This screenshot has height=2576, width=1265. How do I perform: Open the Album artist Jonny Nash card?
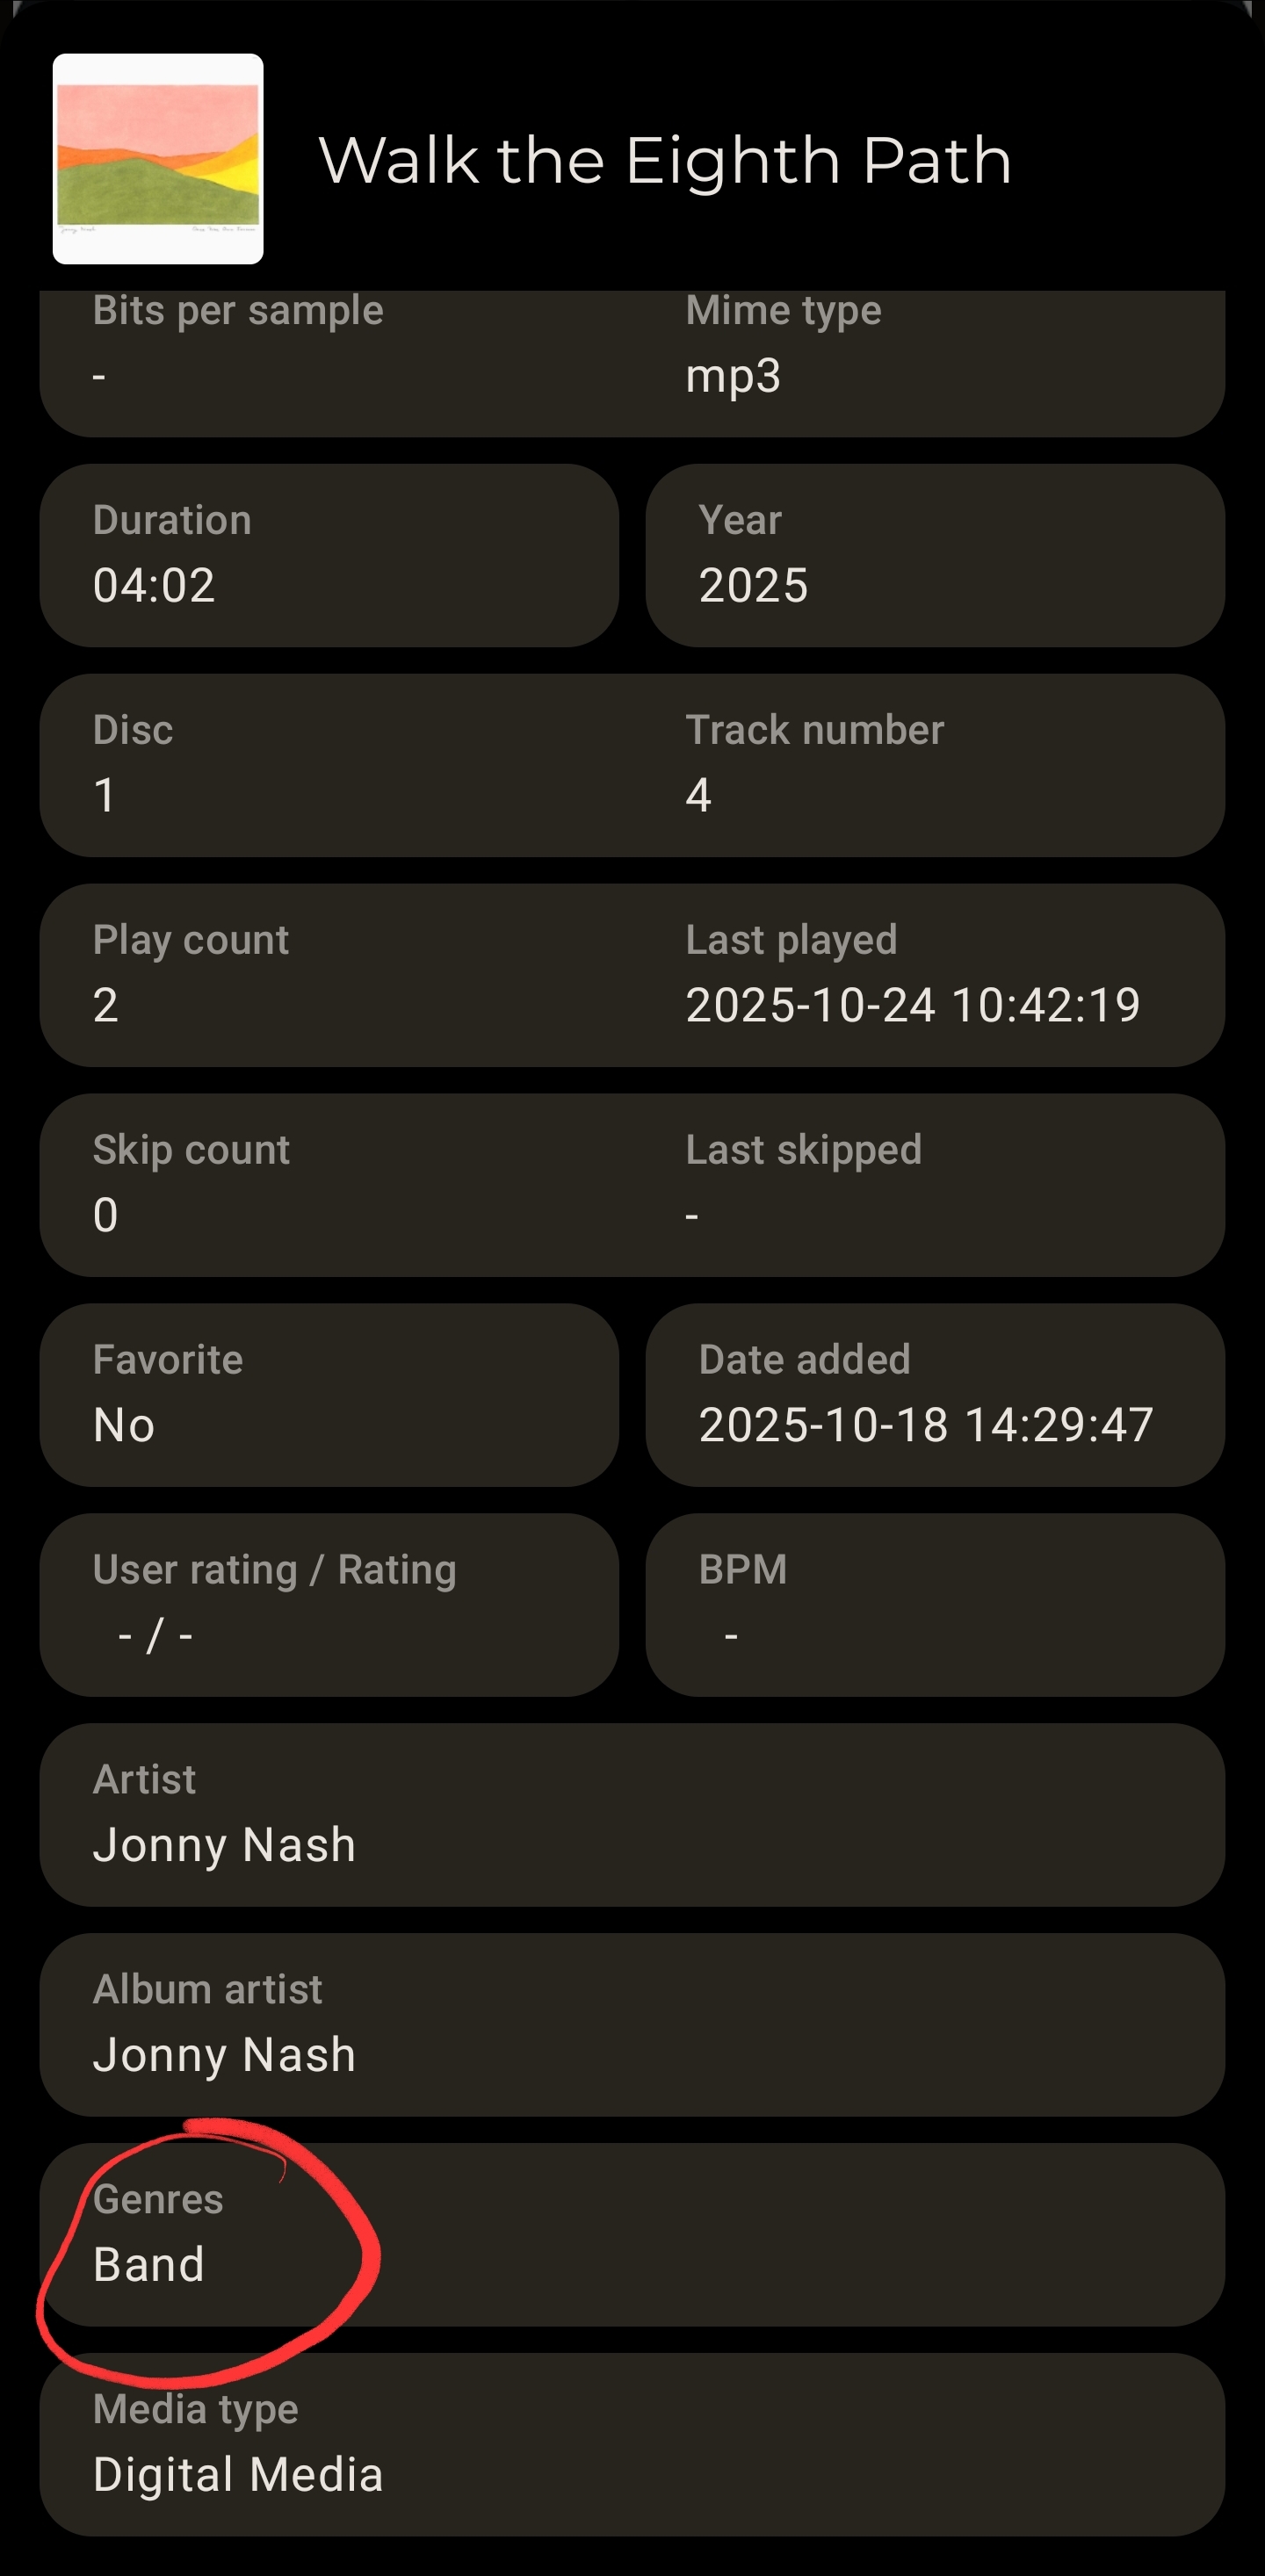tap(632, 2024)
